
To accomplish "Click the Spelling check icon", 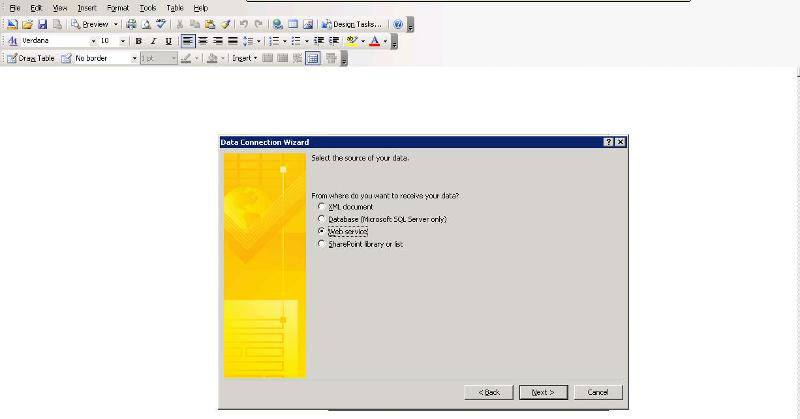I will coord(161,24).
